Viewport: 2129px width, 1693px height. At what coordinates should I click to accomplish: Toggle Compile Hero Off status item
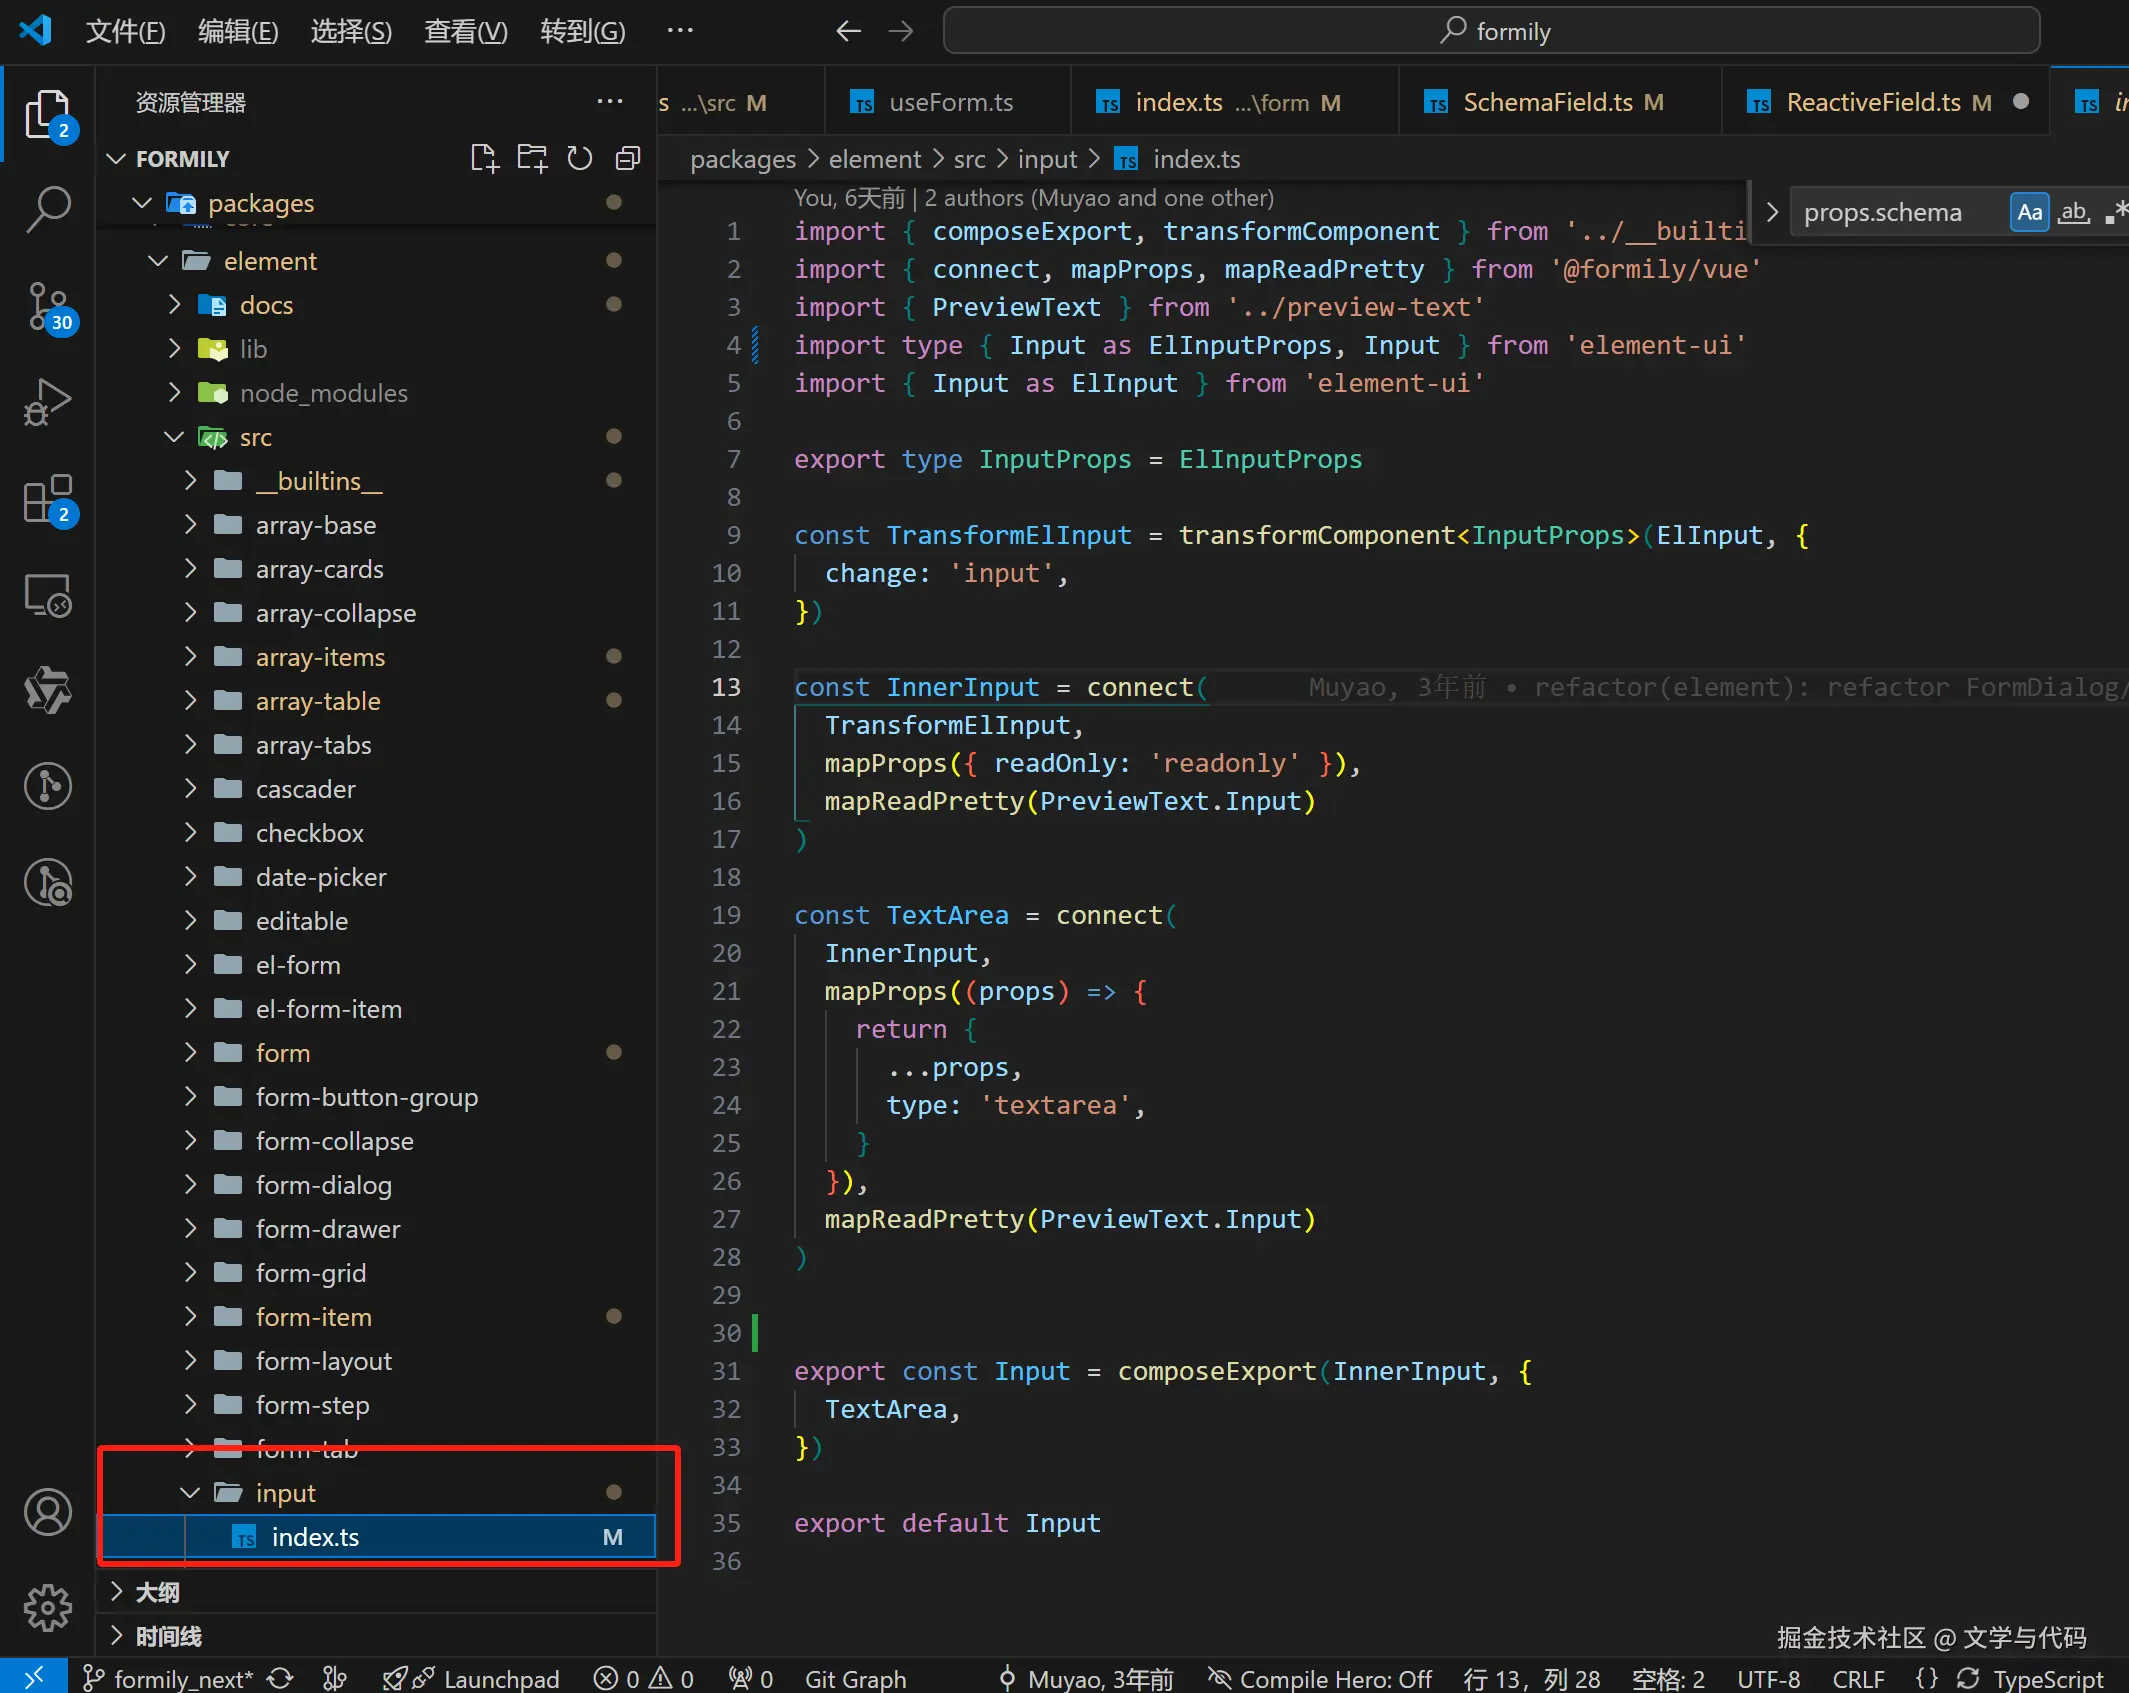(x=1320, y=1678)
